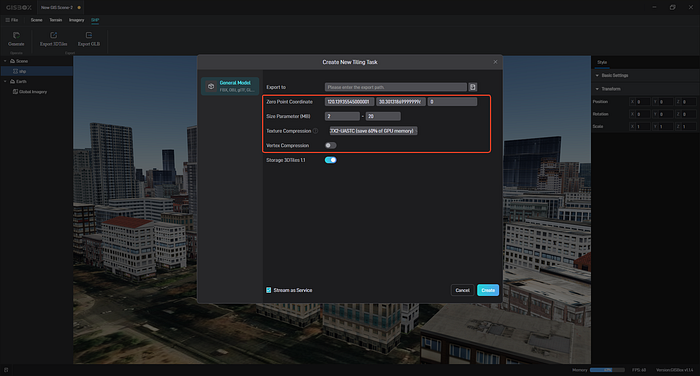Screen dimensions: 700x376
Task: Click the Size Parameter (MB) label
Action: (288, 116)
